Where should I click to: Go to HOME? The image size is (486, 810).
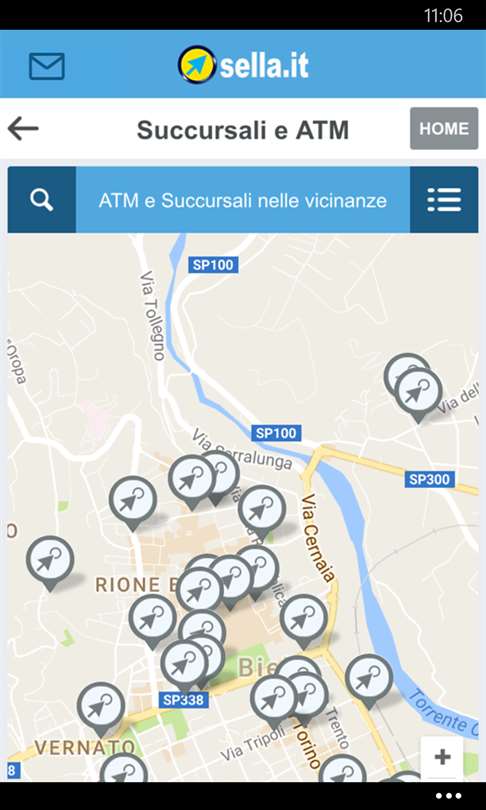coord(444,129)
